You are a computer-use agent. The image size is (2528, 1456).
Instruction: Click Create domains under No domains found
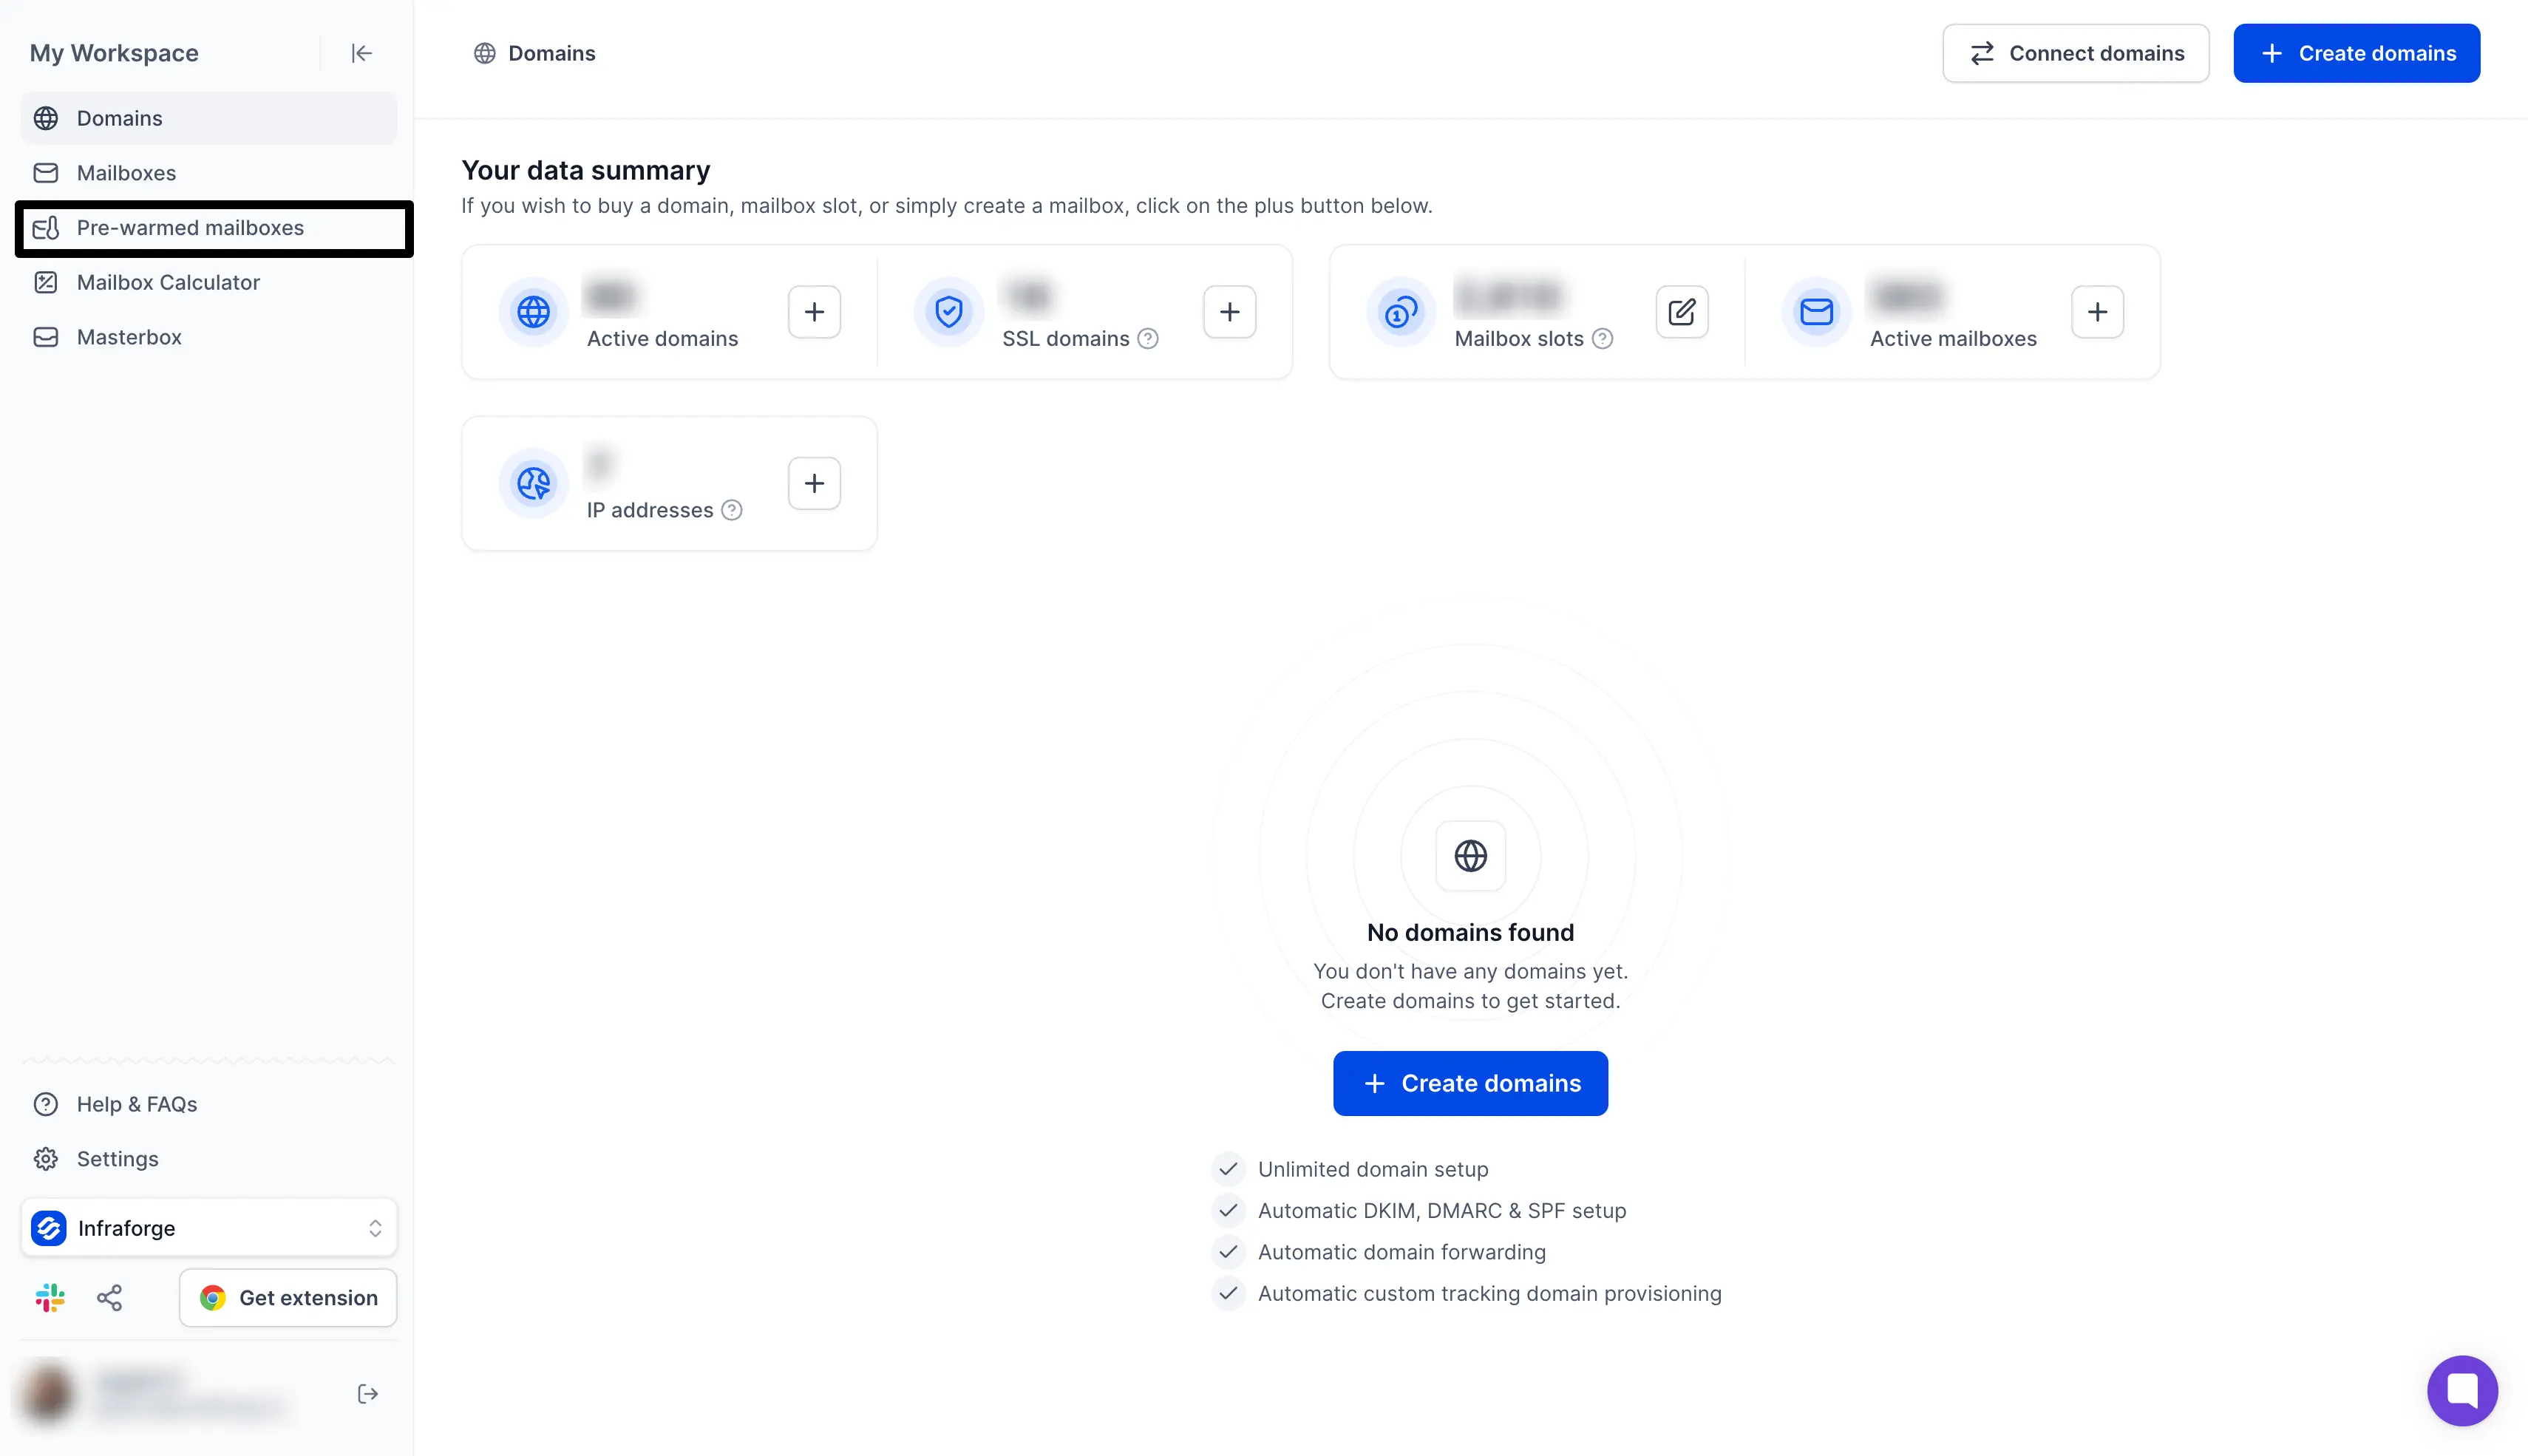(x=1470, y=1083)
